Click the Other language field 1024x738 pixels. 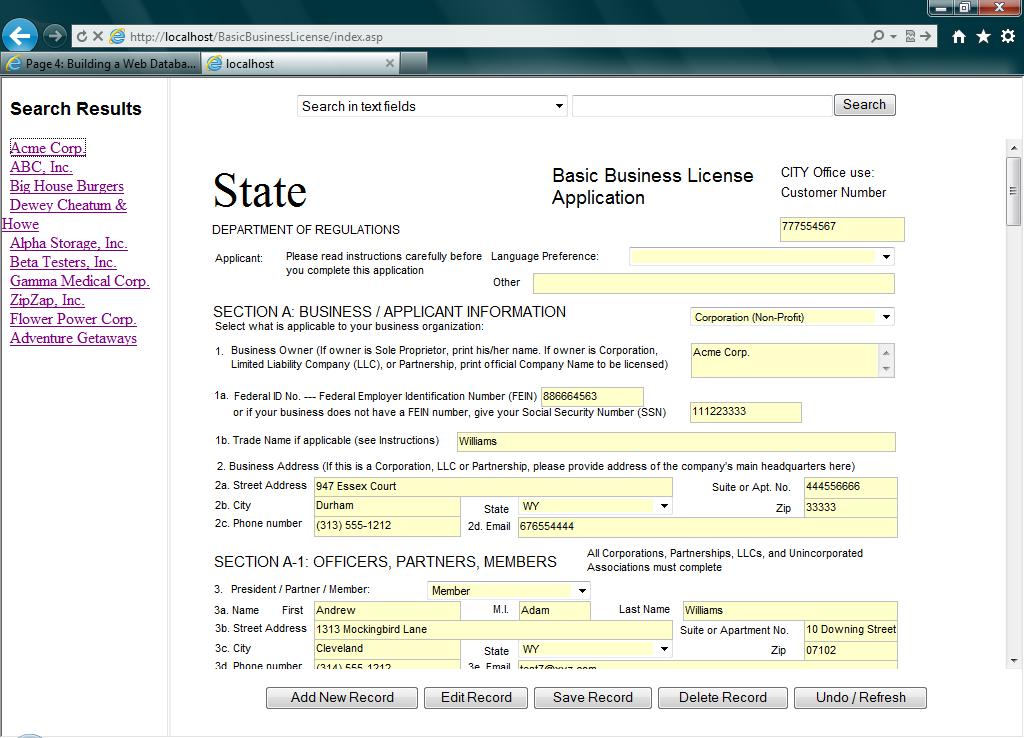click(x=714, y=283)
